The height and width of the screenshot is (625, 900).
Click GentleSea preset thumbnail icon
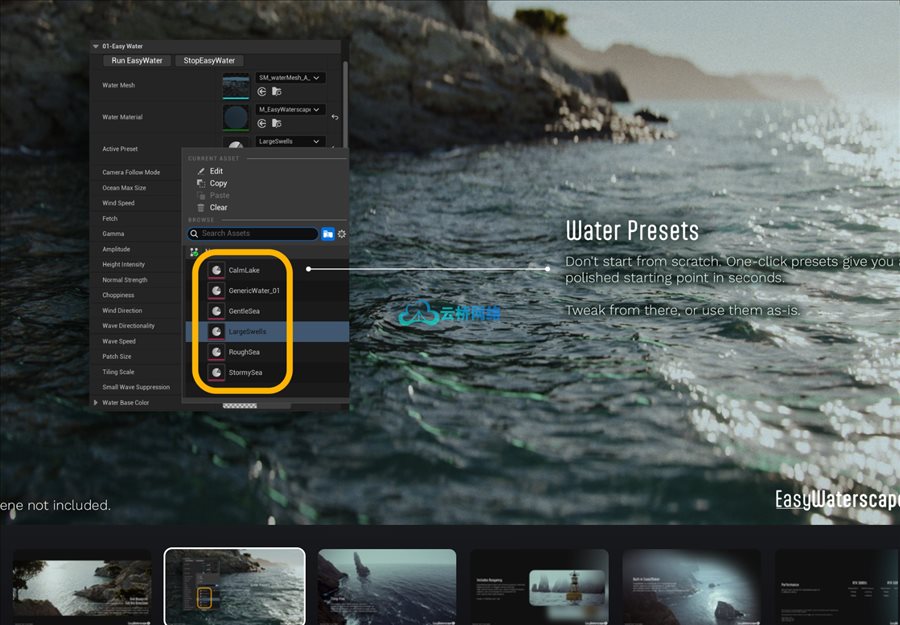pyautogui.click(x=216, y=311)
